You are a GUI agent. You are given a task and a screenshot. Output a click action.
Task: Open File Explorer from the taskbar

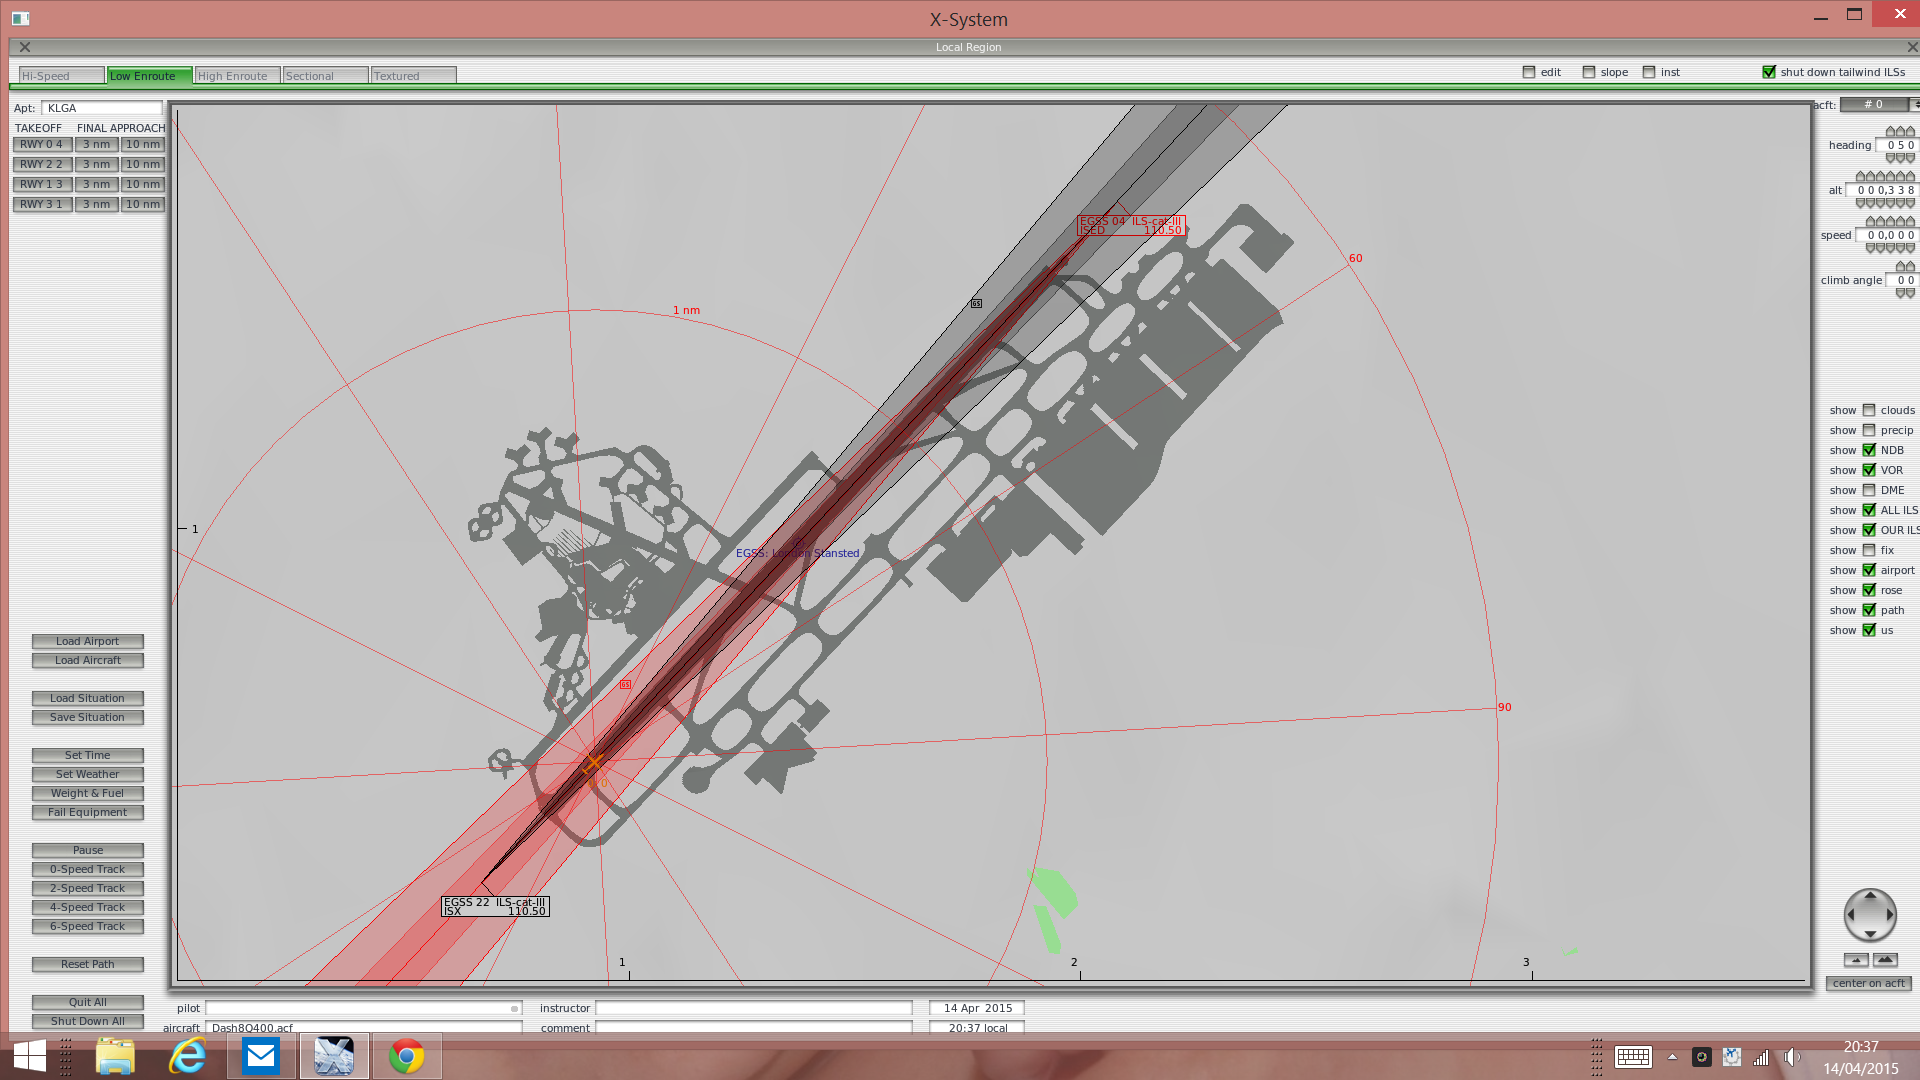[115, 1056]
